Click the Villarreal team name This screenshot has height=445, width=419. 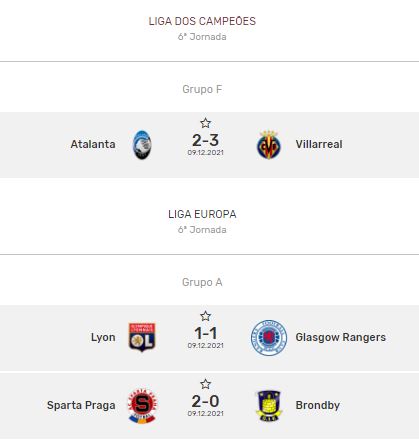coord(319,144)
